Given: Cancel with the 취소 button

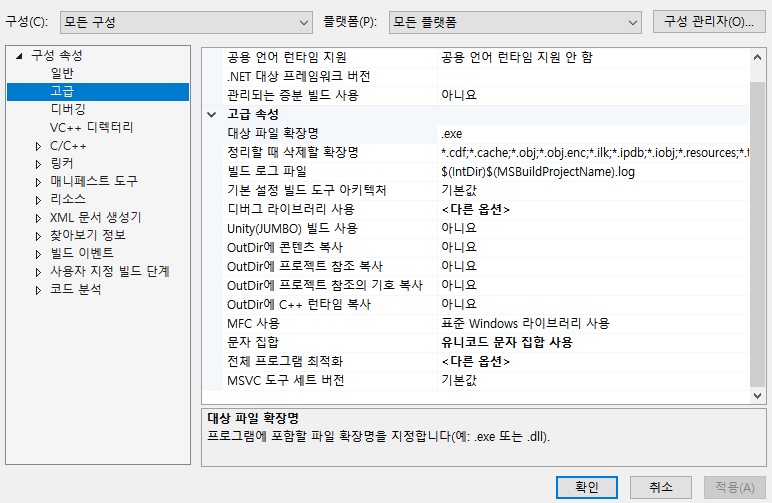Looking at the screenshot, I should click(661, 487).
